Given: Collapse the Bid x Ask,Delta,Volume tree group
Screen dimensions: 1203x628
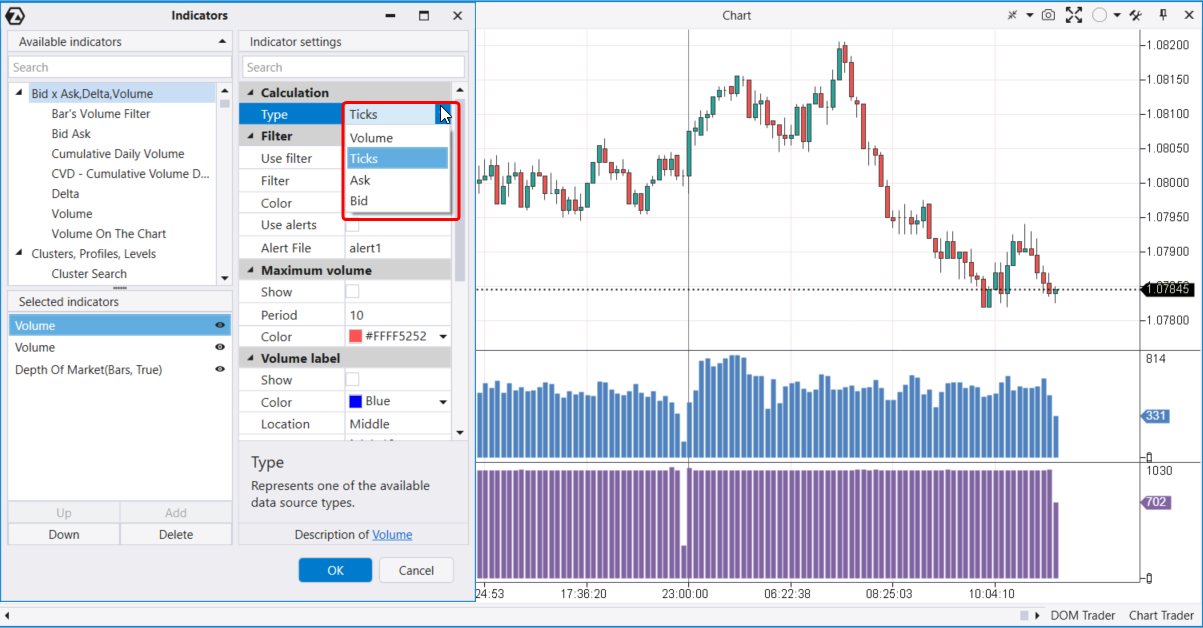Looking at the screenshot, I should click(19, 93).
